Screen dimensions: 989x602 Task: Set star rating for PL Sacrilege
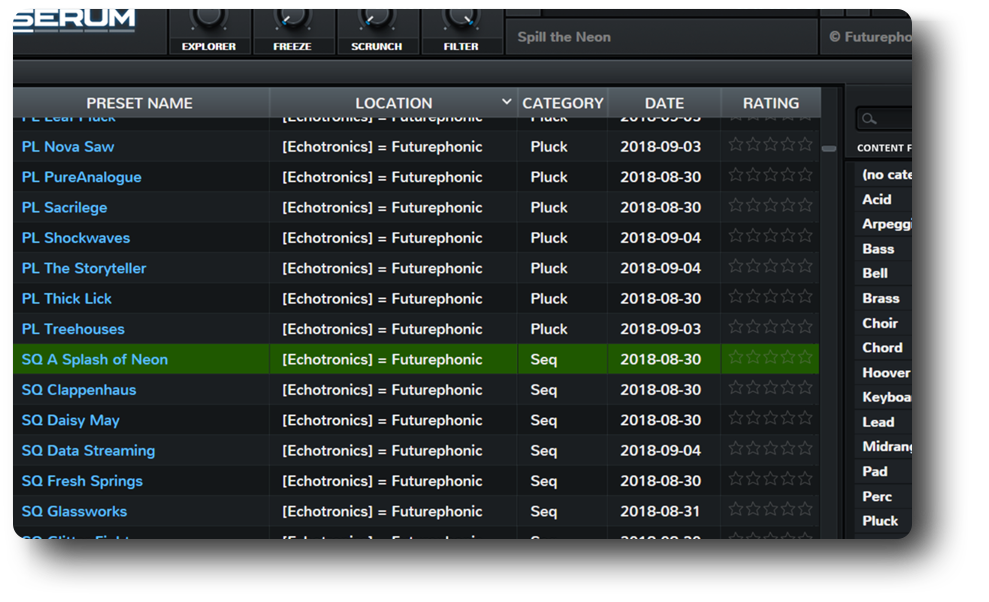click(770, 206)
